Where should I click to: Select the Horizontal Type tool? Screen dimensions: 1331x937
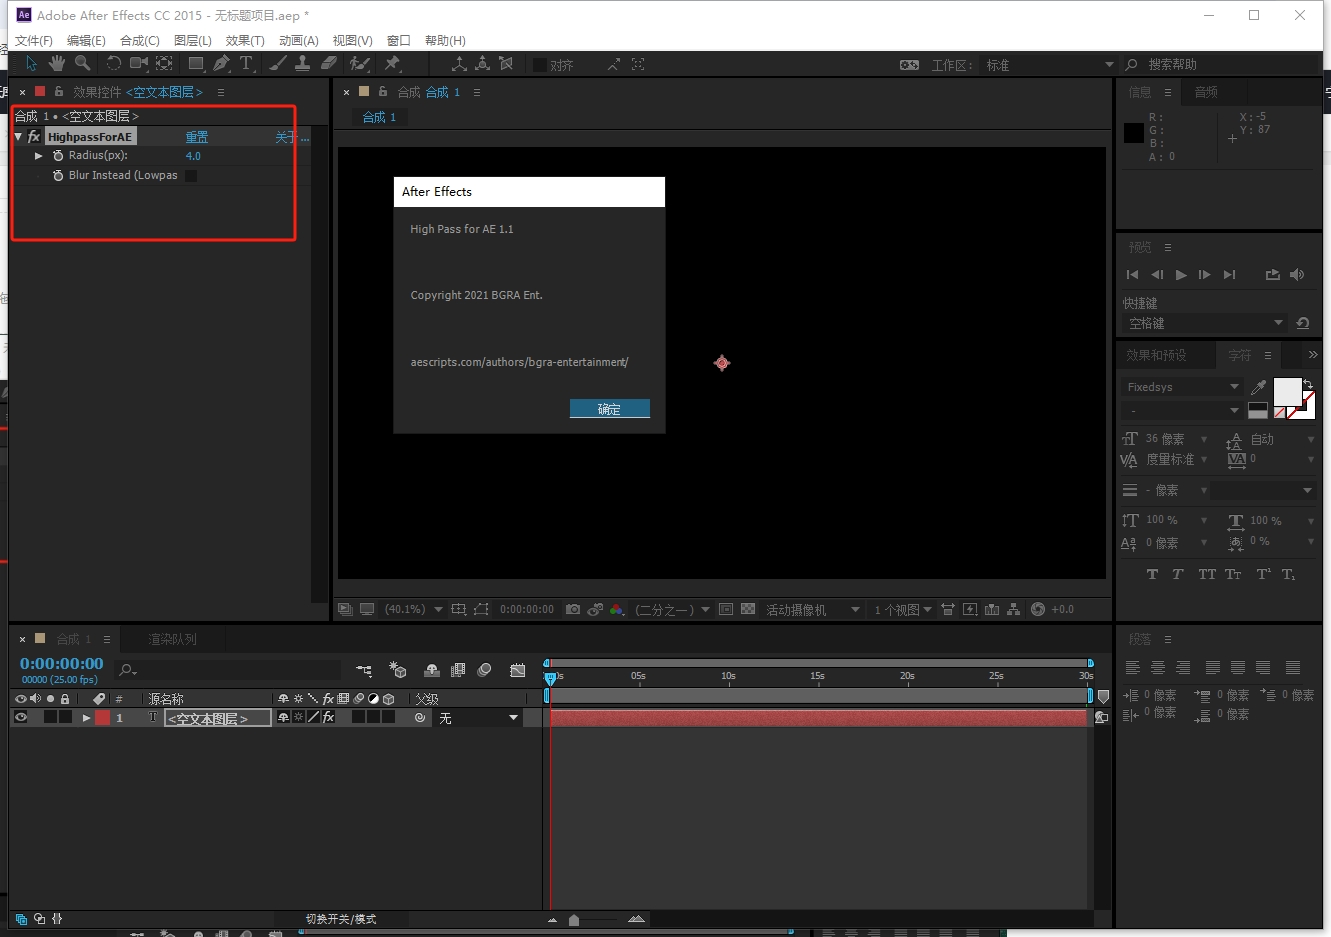(x=246, y=64)
